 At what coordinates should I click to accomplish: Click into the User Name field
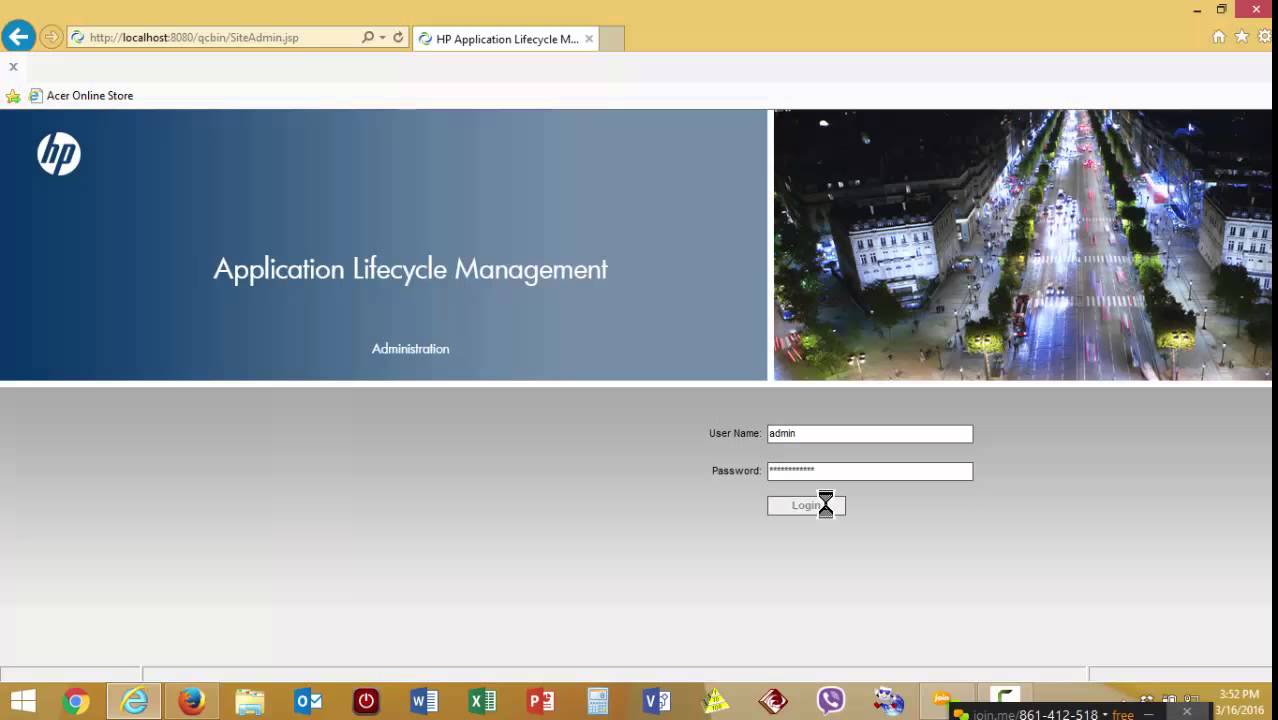pyautogui.click(x=869, y=434)
